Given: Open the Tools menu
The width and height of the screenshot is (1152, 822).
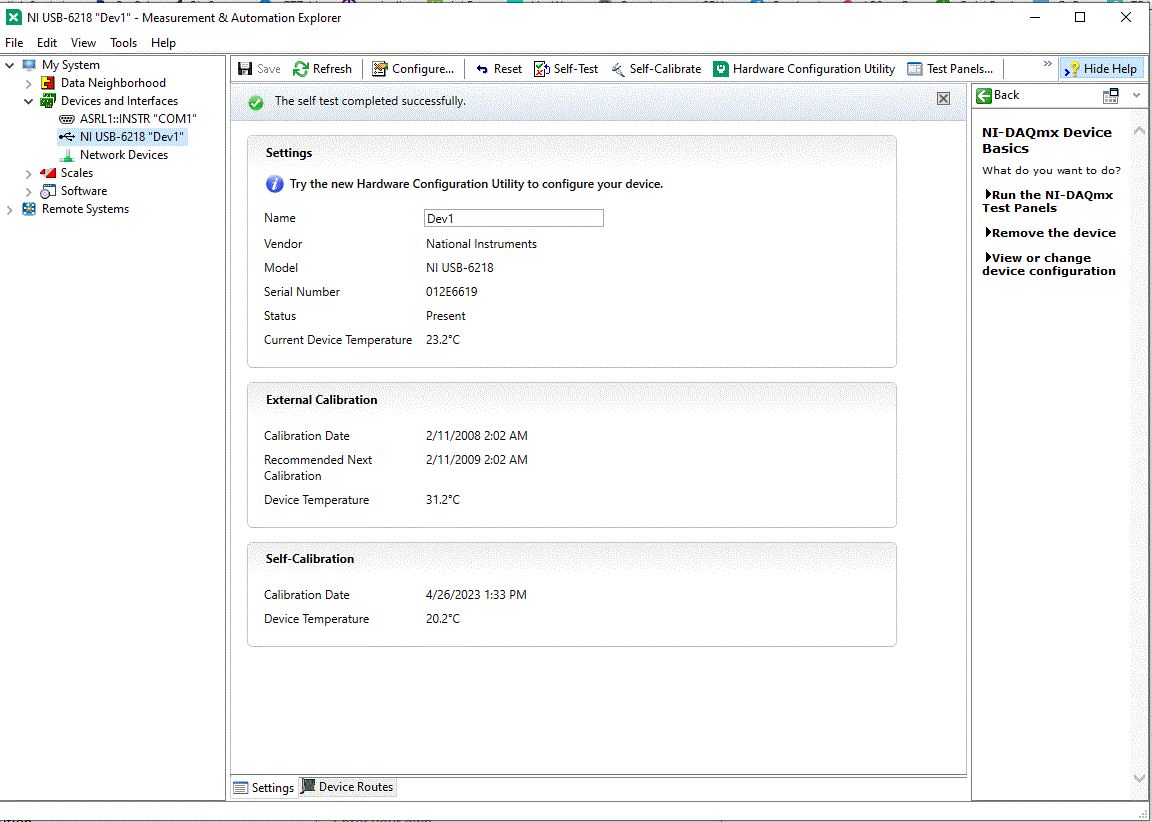Looking at the screenshot, I should [123, 43].
